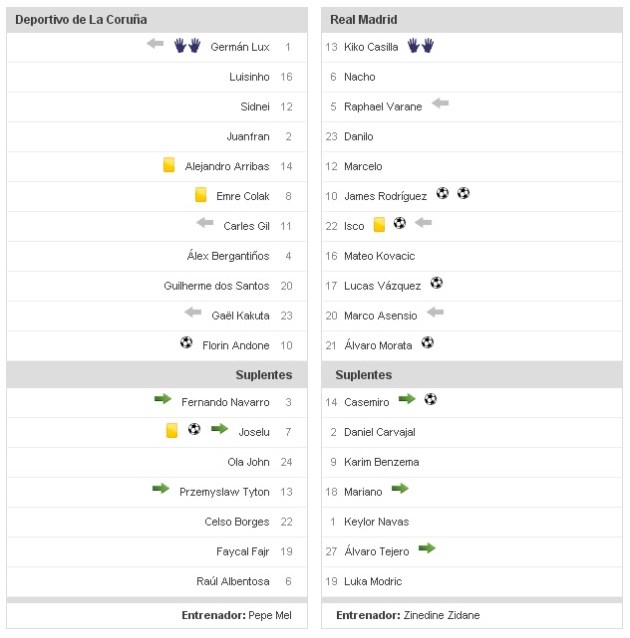Select the Real Madrid team header
This screenshot has width=630, height=638.
tap(364, 19)
